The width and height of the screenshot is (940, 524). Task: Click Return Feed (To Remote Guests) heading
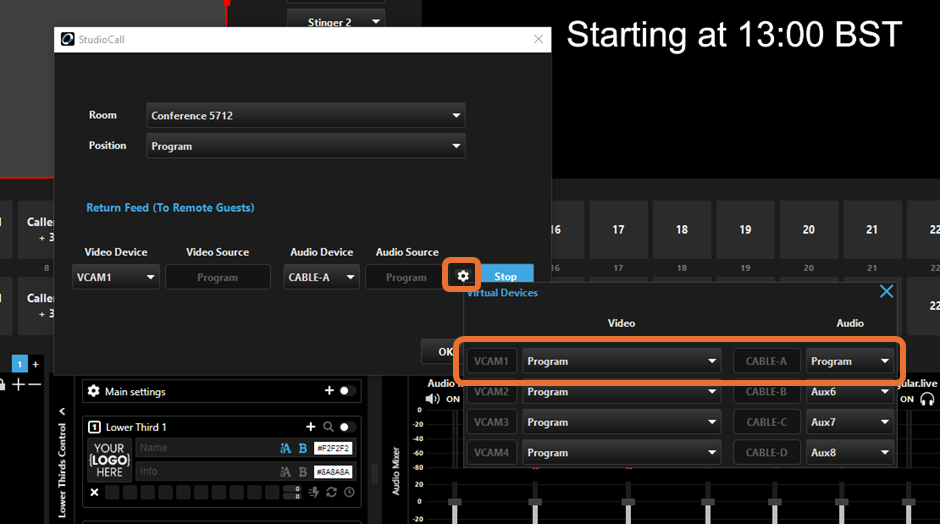tap(170, 207)
